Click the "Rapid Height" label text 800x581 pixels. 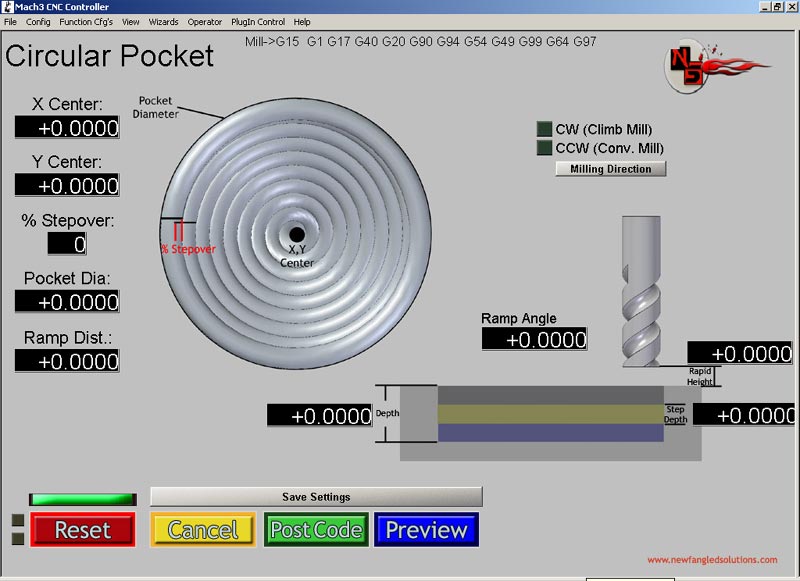[699, 376]
